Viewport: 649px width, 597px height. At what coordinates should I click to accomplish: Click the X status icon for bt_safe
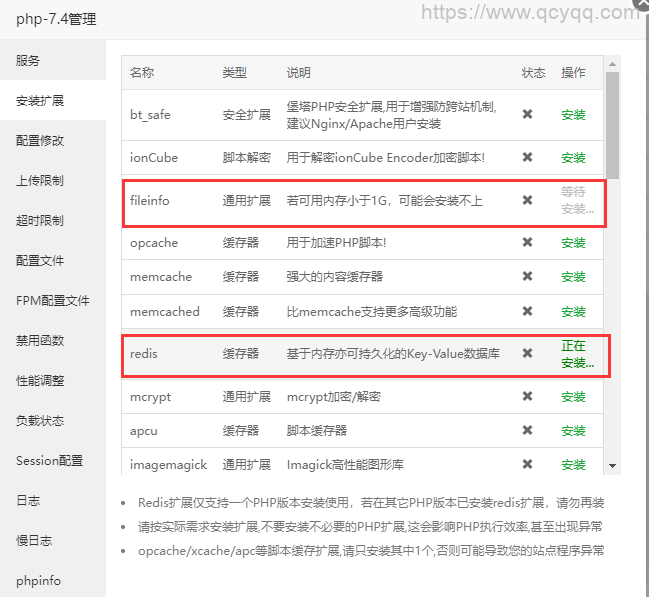527,114
